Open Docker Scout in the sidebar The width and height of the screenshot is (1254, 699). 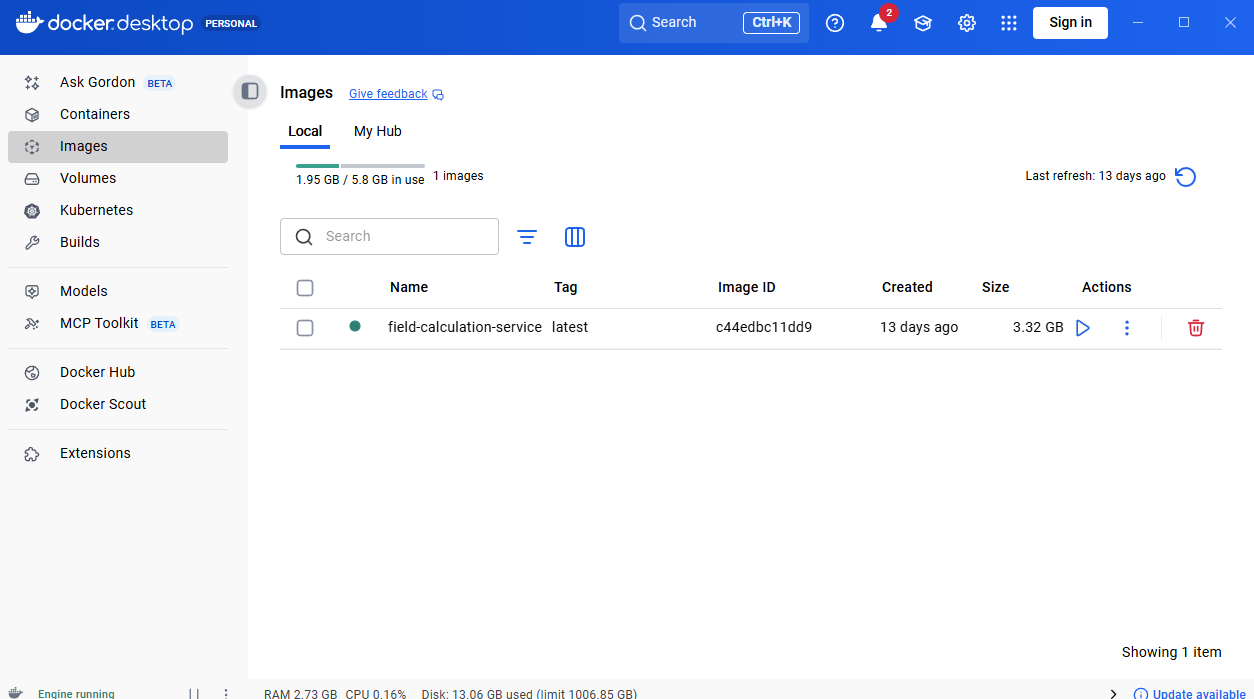(x=118, y=404)
